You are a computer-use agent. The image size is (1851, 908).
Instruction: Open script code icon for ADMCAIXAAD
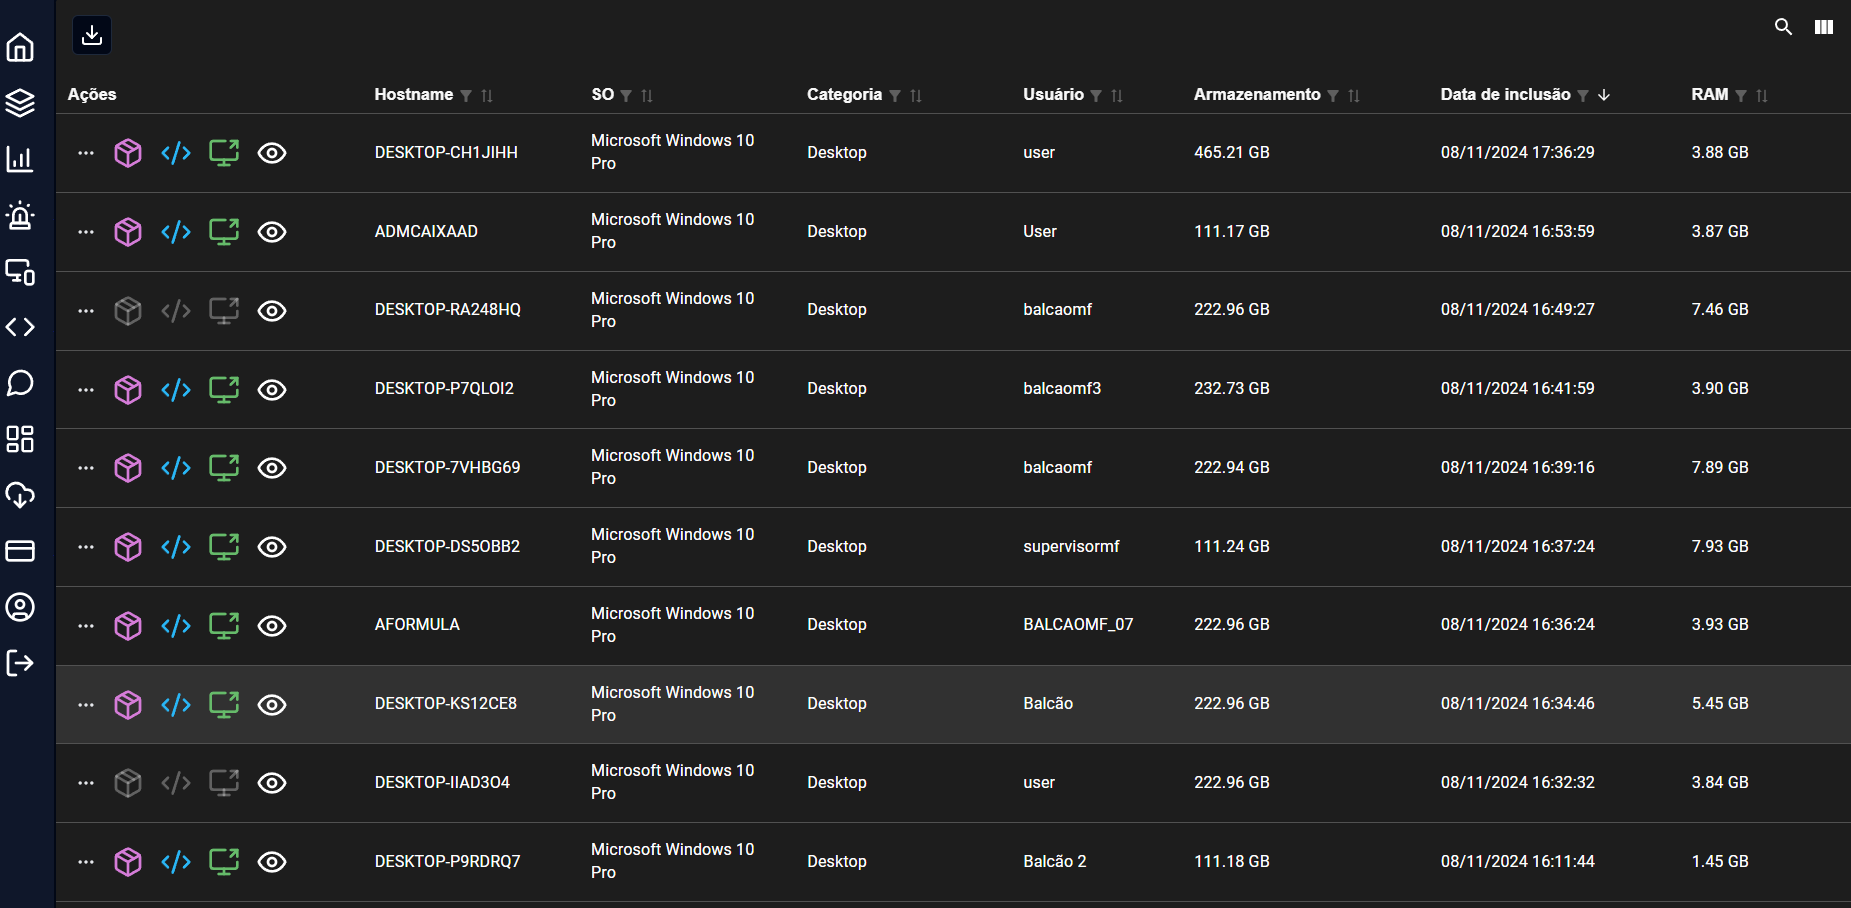coord(176,232)
